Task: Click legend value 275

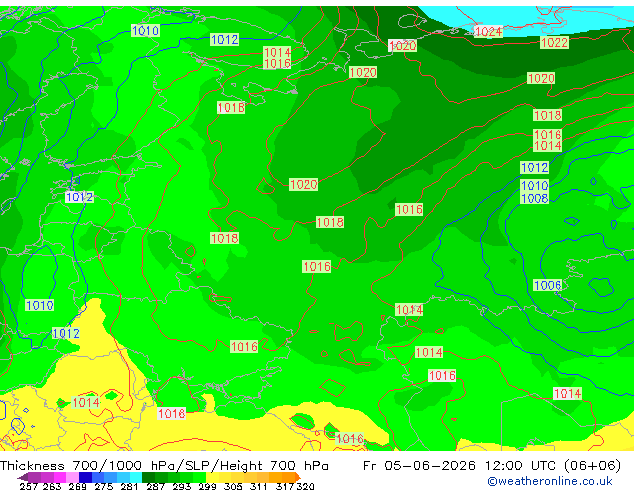Action: tap(104, 486)
